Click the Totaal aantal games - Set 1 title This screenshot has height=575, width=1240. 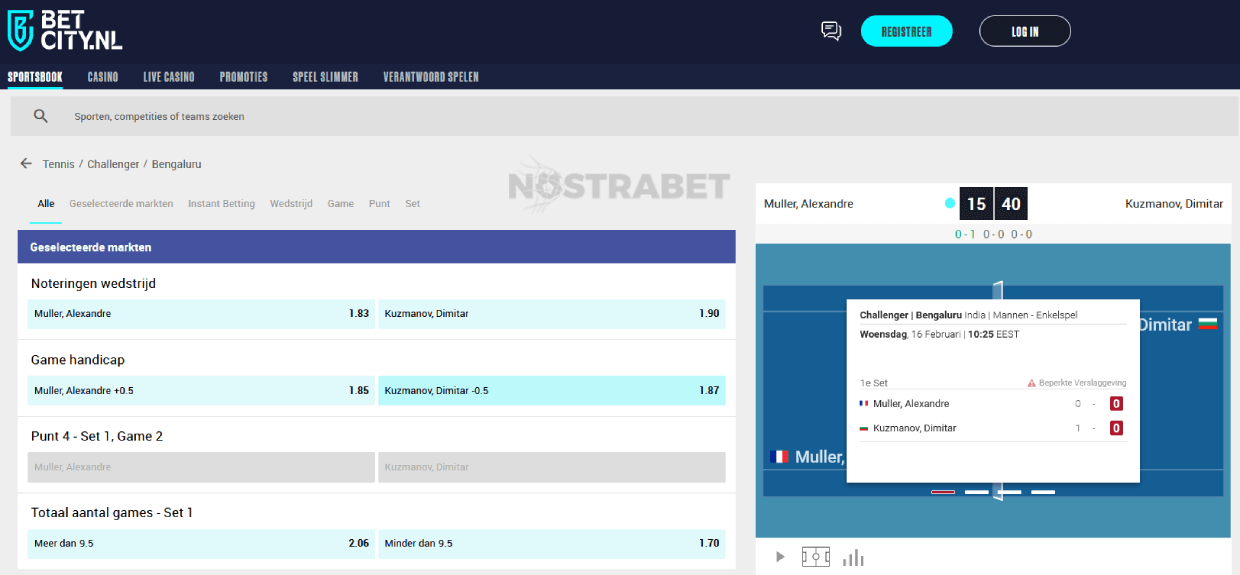[112, 513]
